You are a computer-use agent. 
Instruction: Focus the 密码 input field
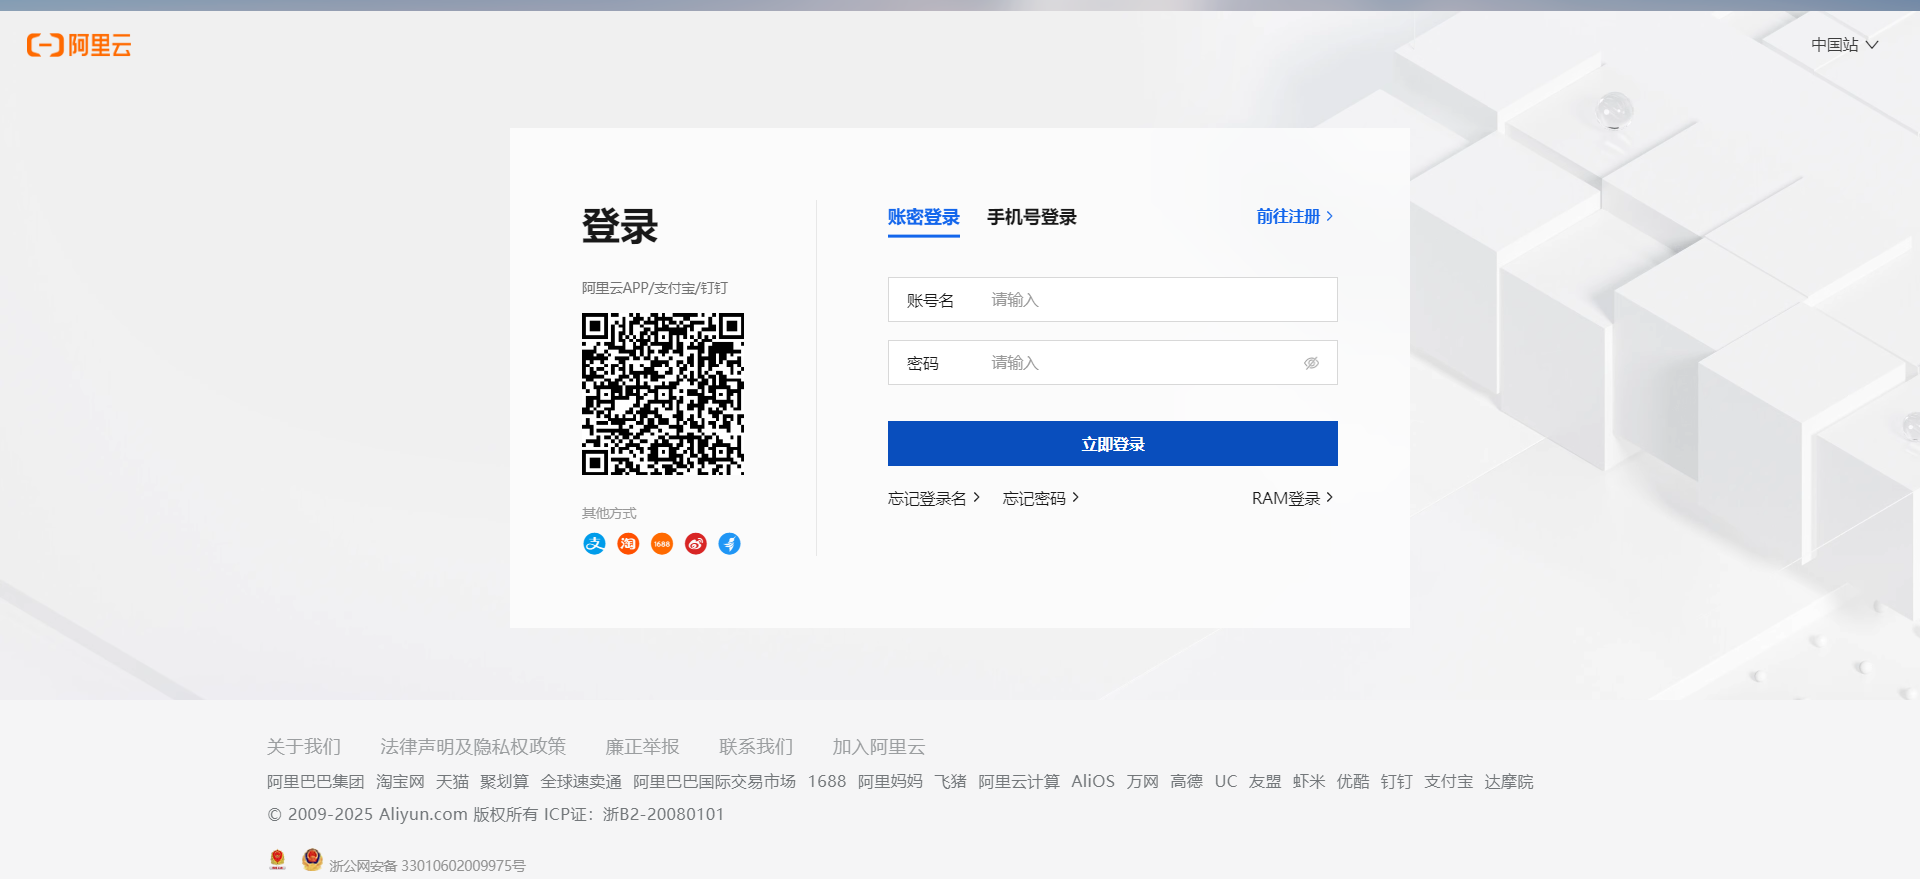[1113, 363]
